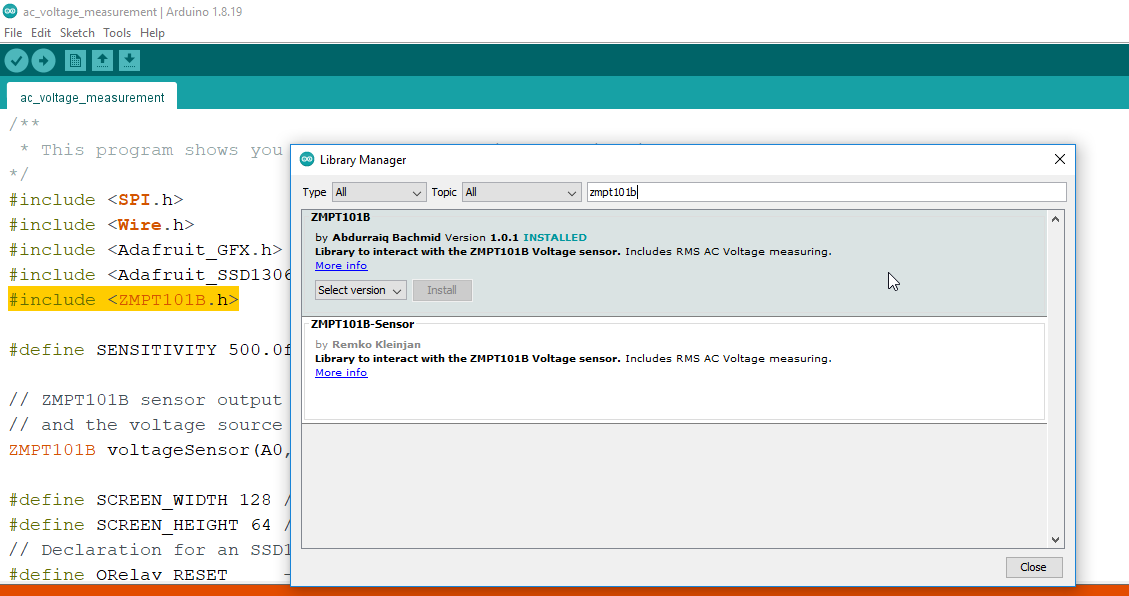Click the #define SENSITIVITY 500.0f line
Image resolution: width=1129 pixels, height=596 pixels.
(x=150, y=350)
